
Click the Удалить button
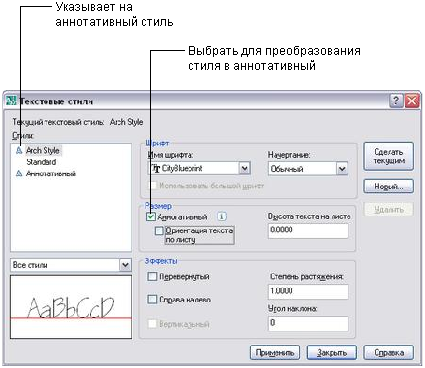tap(389, 209)
